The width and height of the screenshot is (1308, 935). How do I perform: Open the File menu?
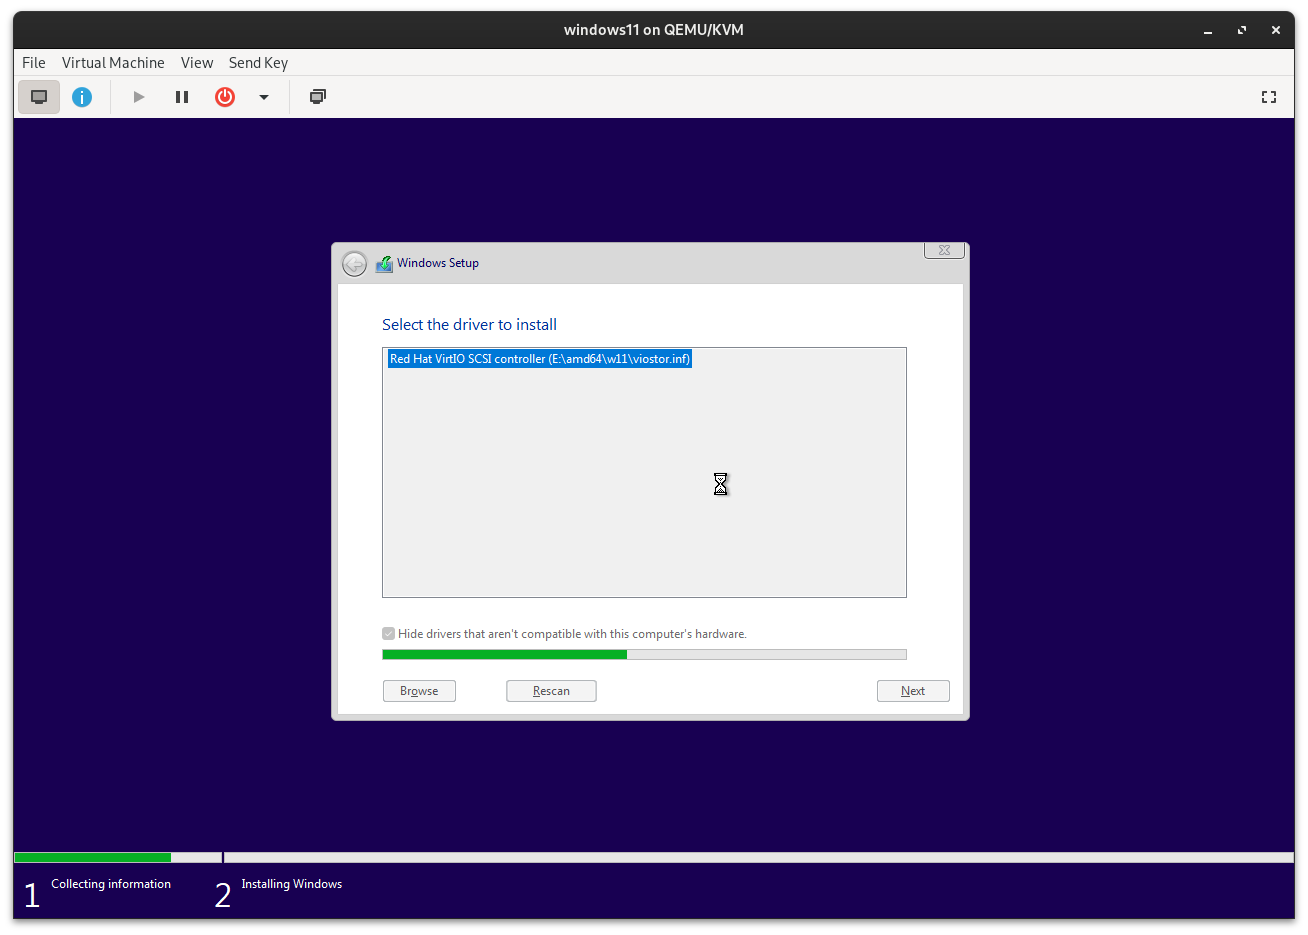(34, 62)
